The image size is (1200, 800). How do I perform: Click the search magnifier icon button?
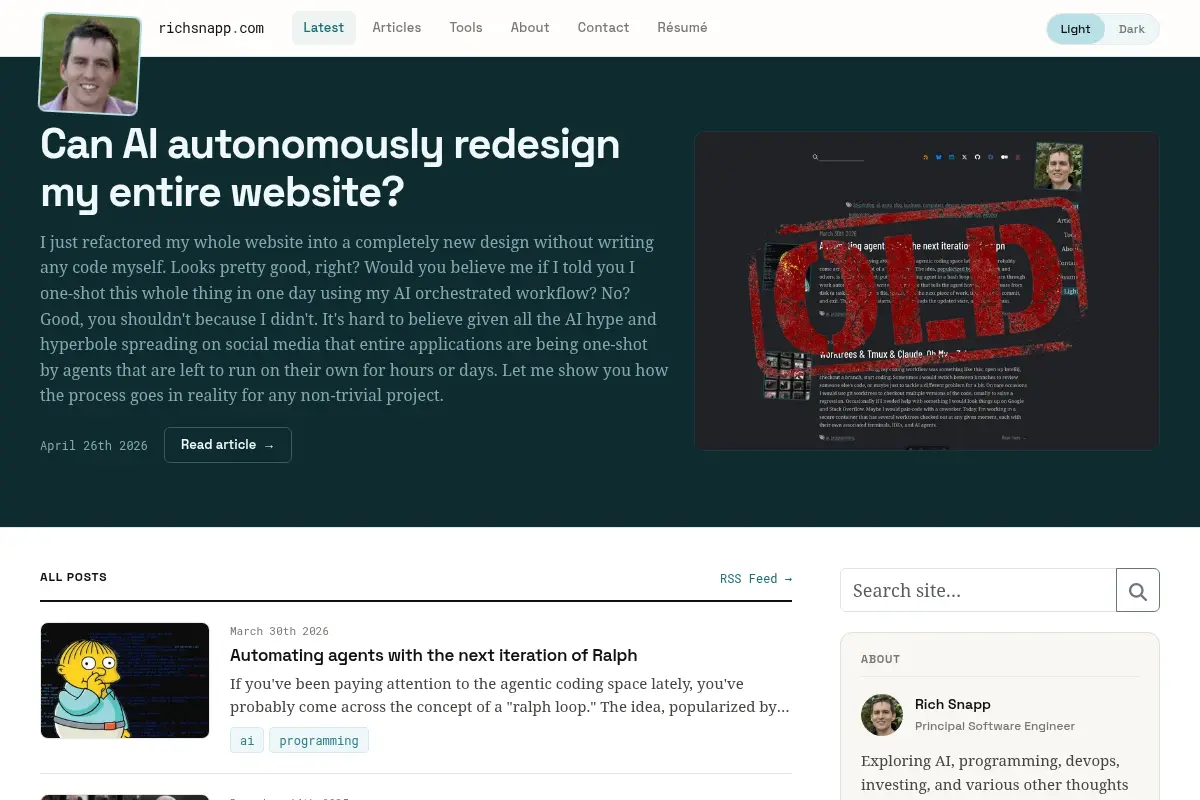(1138, 590)
